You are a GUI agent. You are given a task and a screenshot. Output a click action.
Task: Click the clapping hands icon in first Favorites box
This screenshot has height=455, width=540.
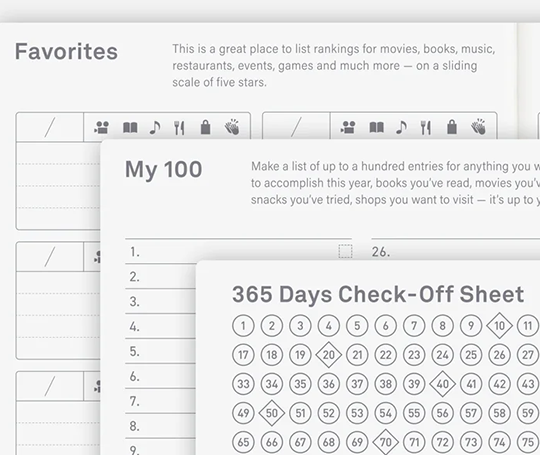[x=232, y=127]
